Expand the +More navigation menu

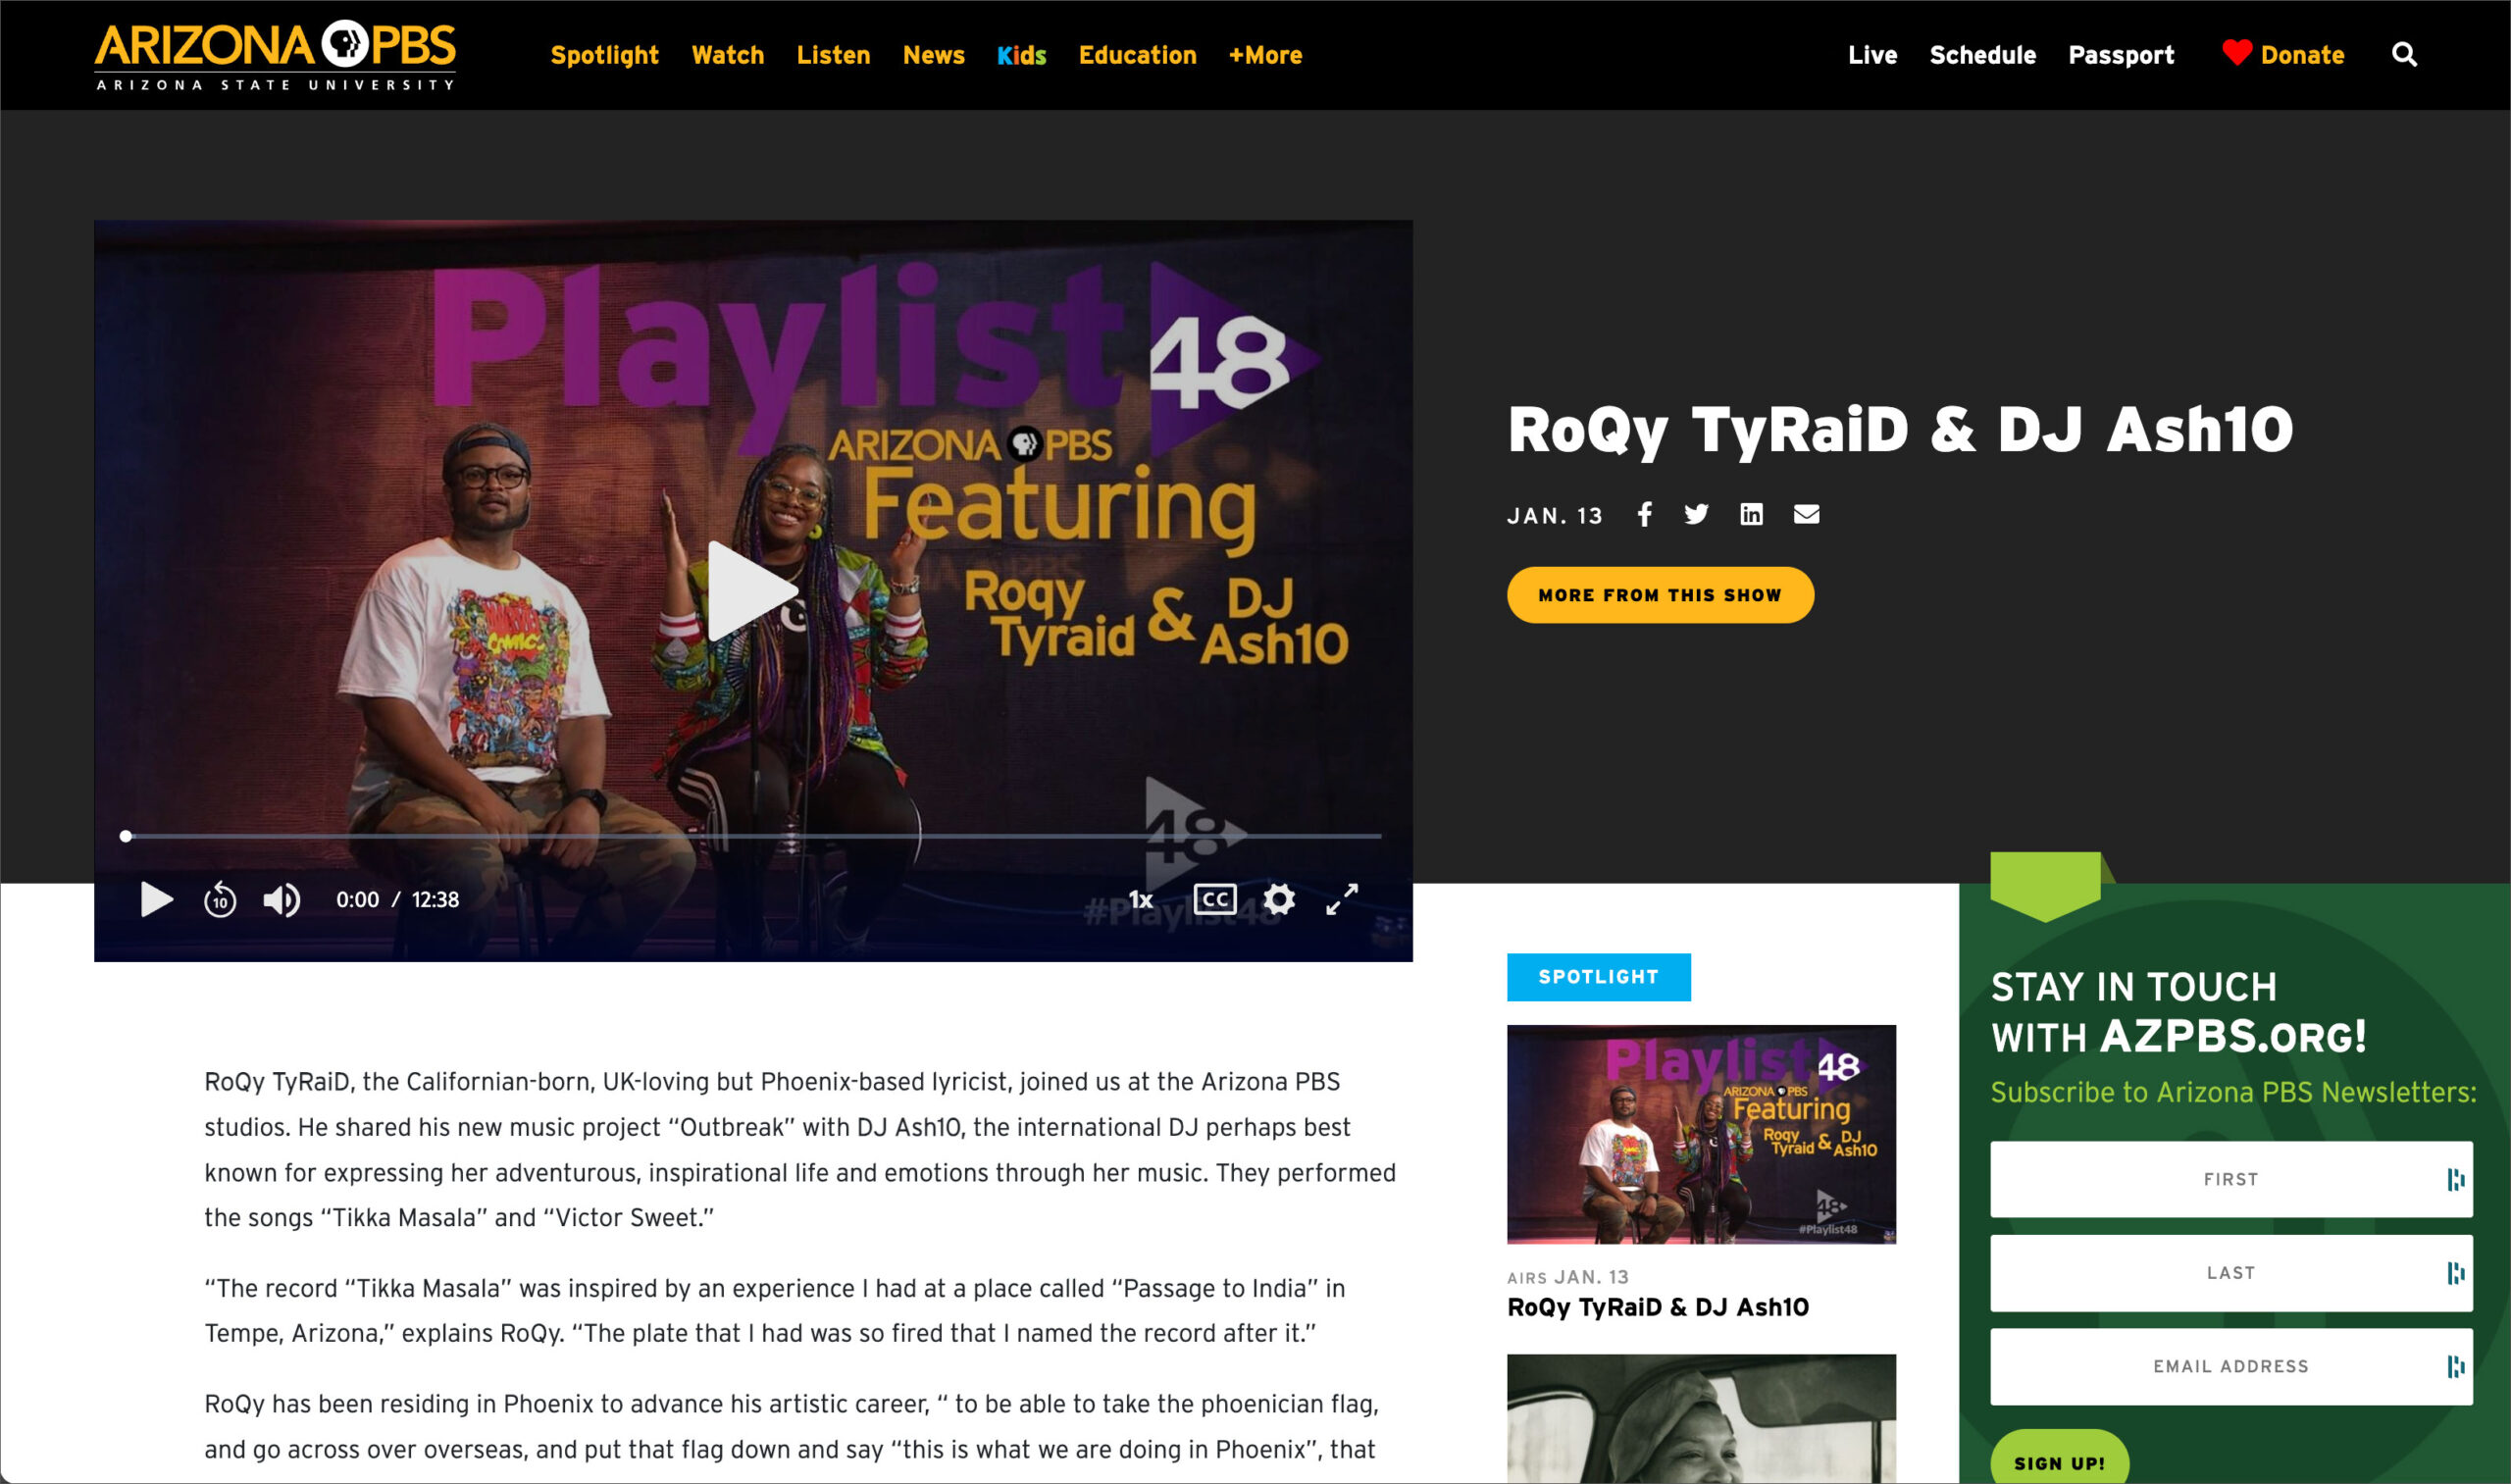tap(1265, 55)
